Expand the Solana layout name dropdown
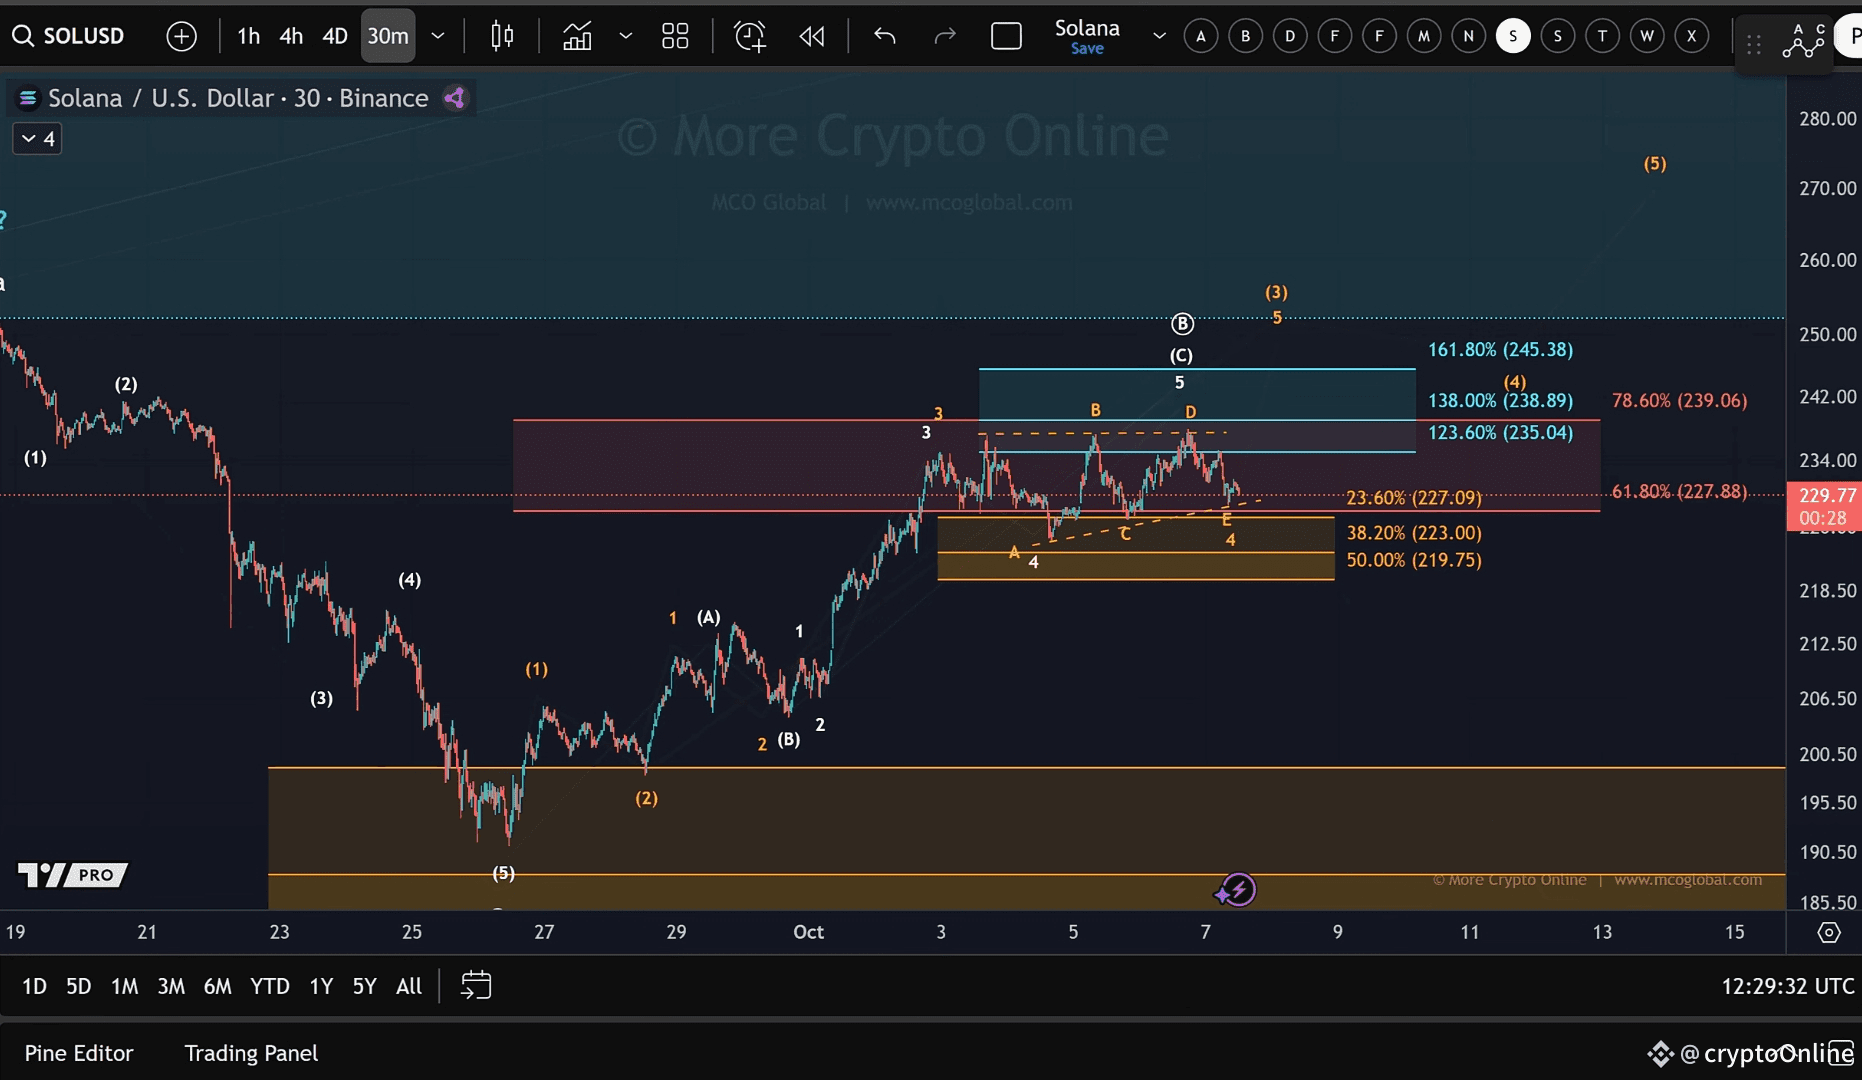 (x=1158, y=36)
